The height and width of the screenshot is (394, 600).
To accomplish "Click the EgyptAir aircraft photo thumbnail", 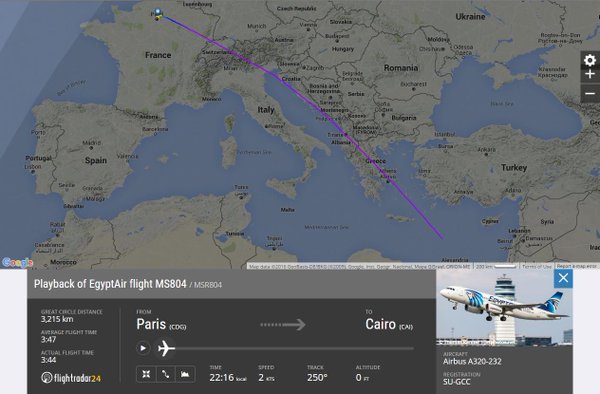I will [x=504, y=307].
